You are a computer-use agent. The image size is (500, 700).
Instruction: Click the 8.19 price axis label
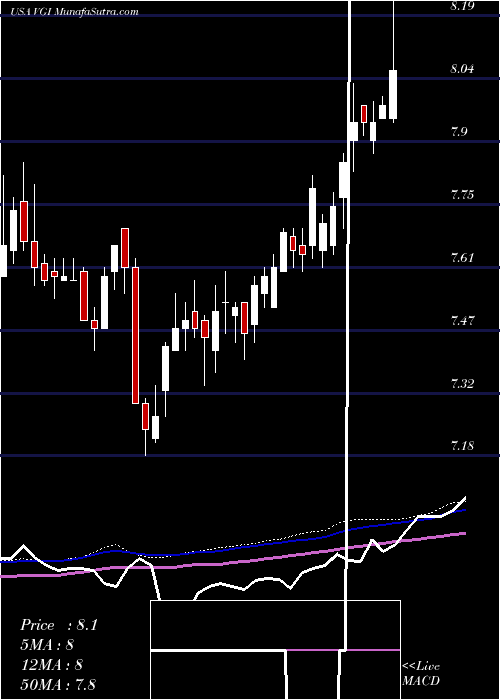pos(463,7)
